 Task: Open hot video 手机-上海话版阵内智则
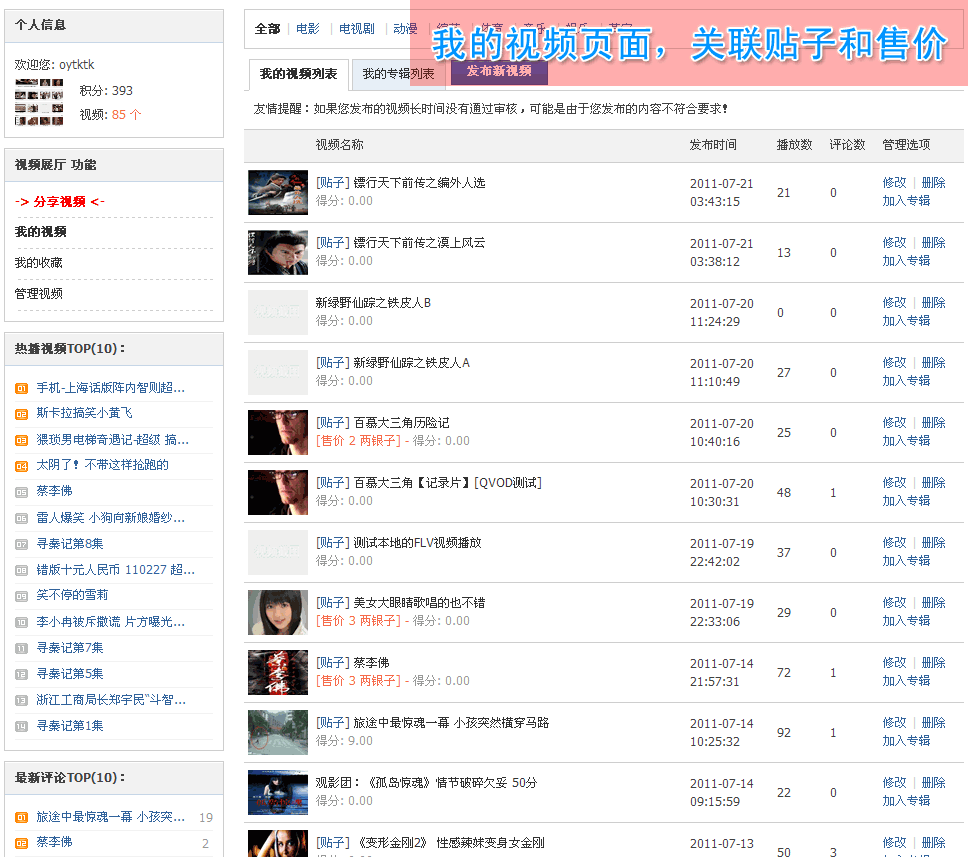pyautogui.click(x=111, y=388)
